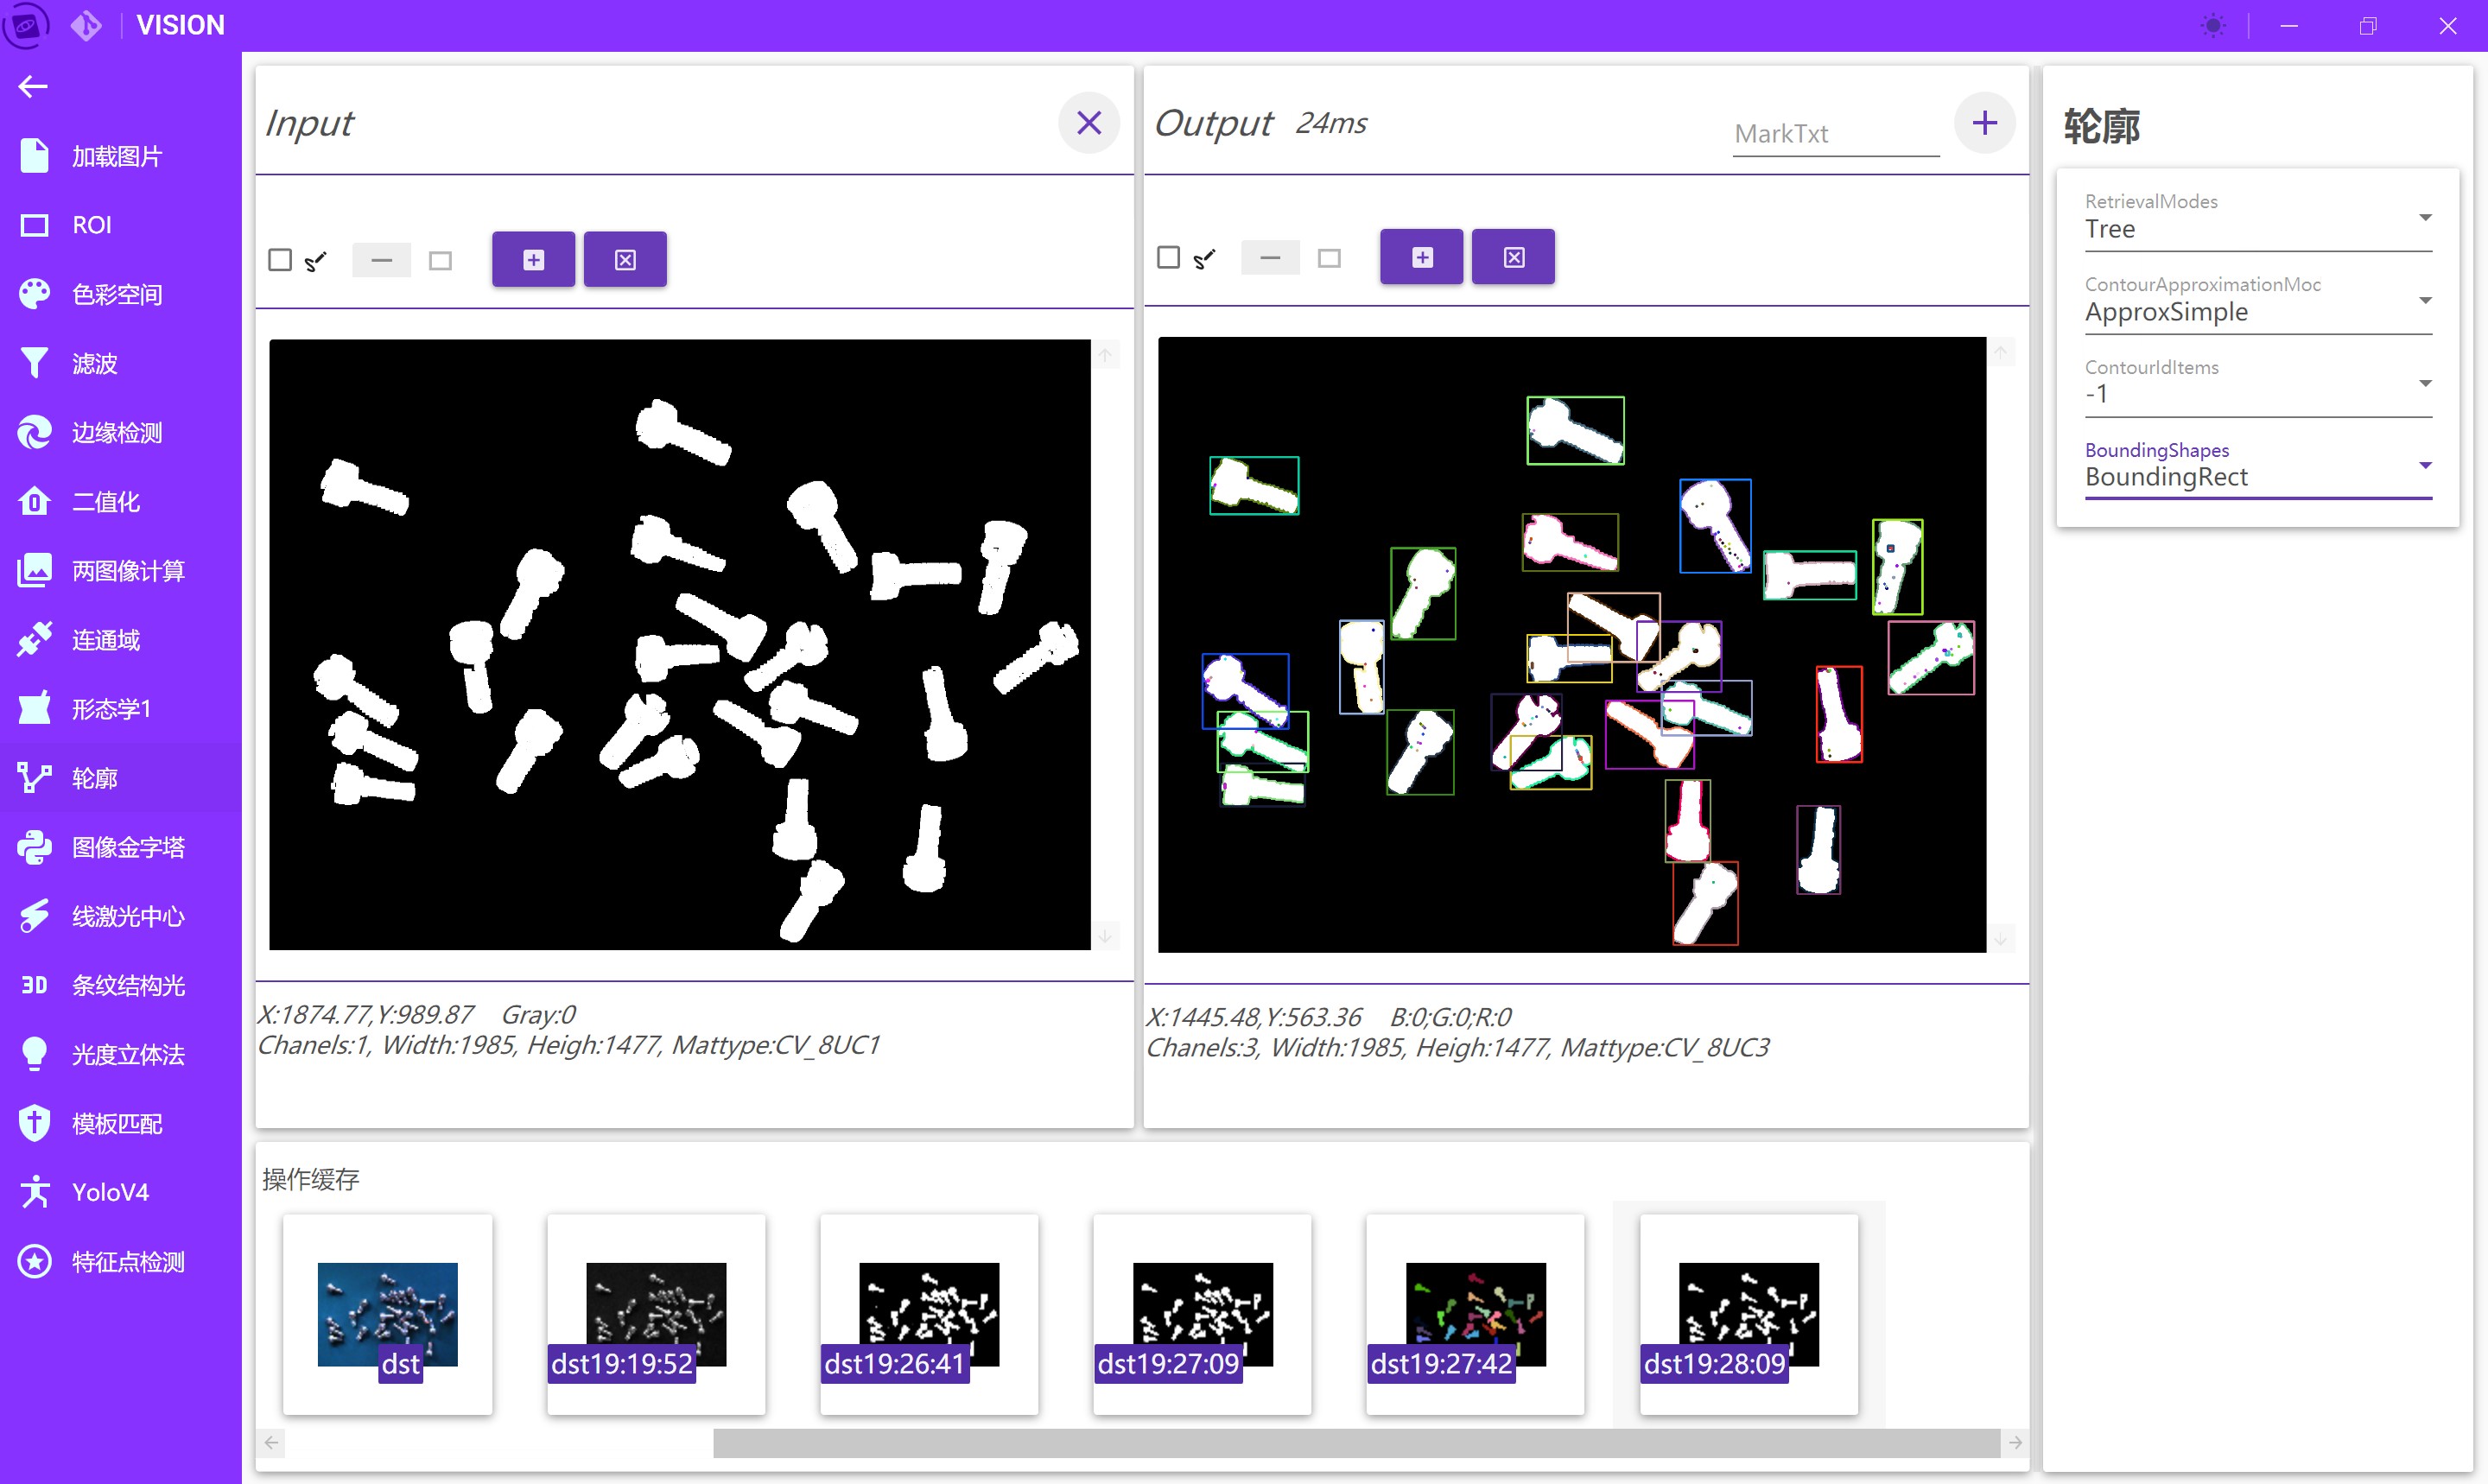Click the MarkTxt input field
Viewport: 2488px width, 1484px height.
[1835, 134]
